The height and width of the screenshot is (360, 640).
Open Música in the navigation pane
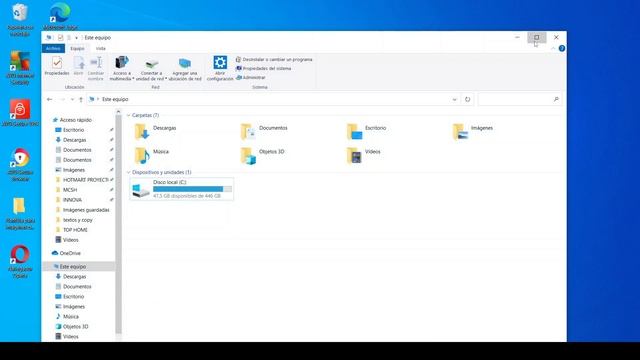point(70,317)
